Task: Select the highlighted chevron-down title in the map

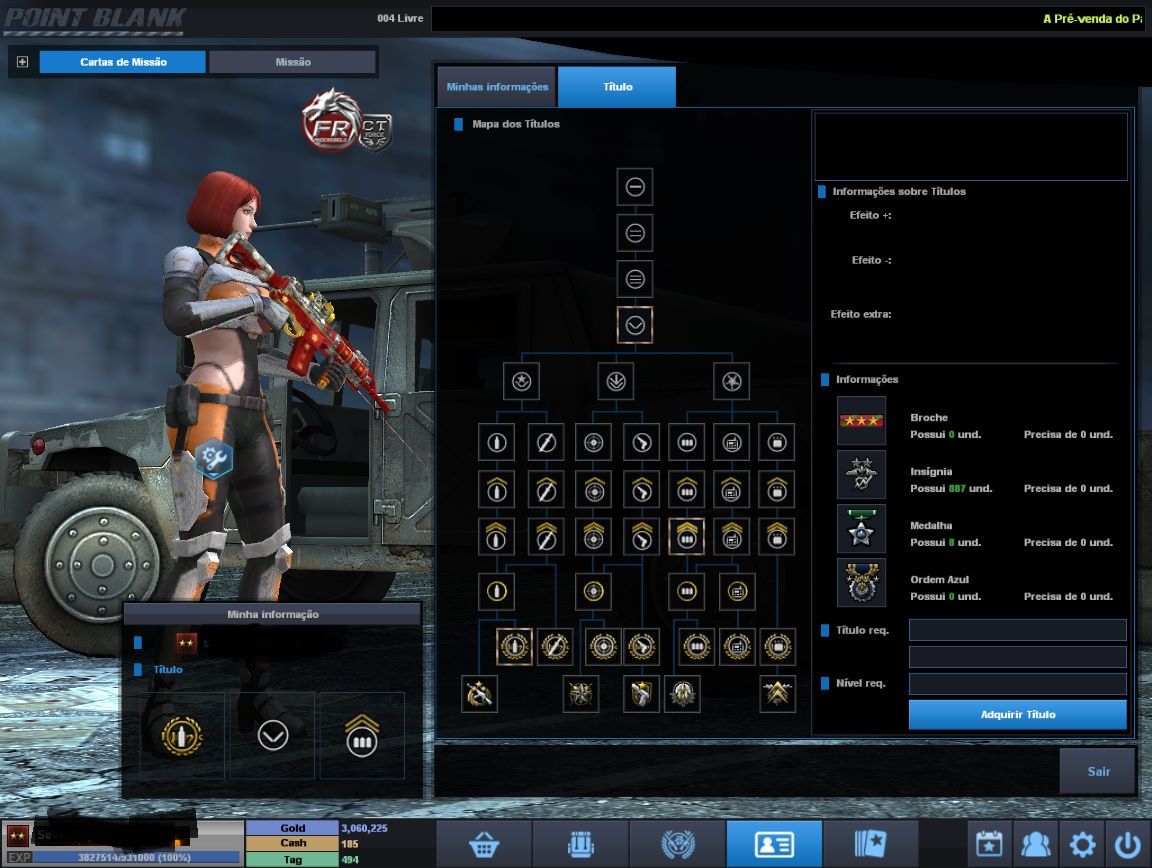Action: 635,325
